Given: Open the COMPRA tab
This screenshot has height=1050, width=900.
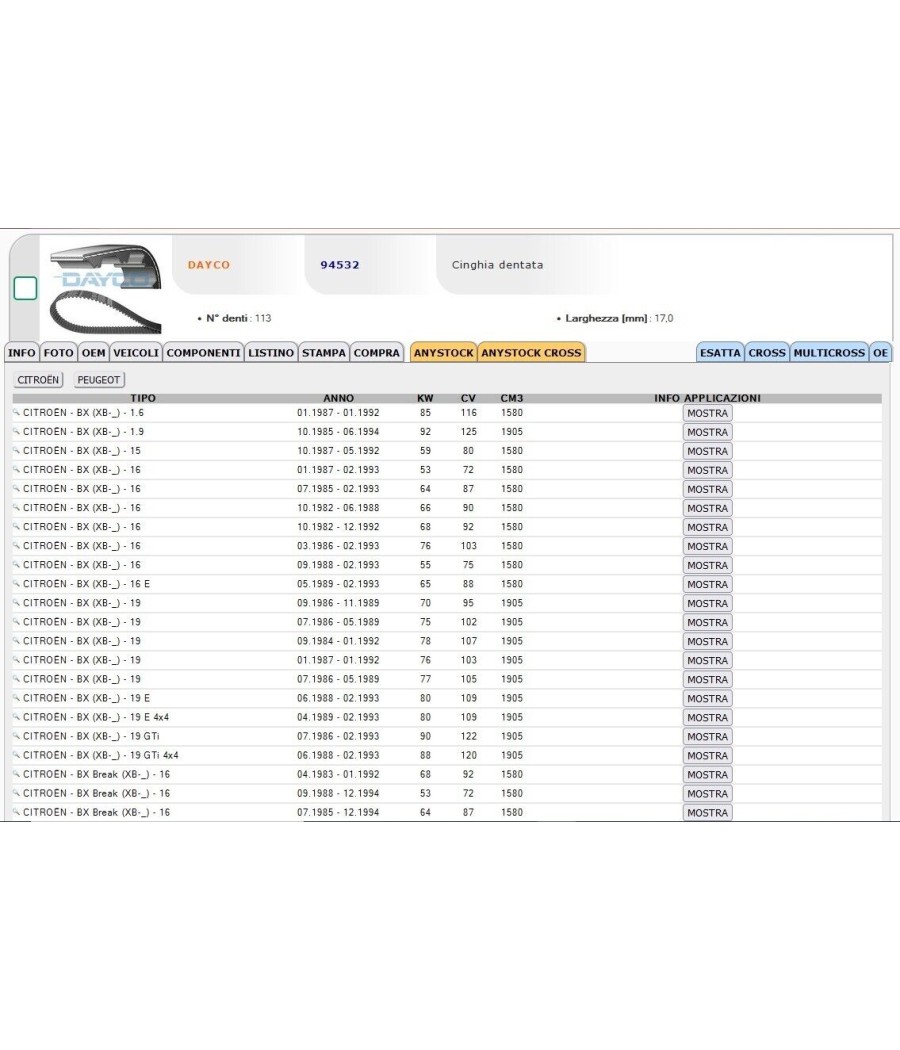Looking at the screenshot, I should click(x=376, y=353).
